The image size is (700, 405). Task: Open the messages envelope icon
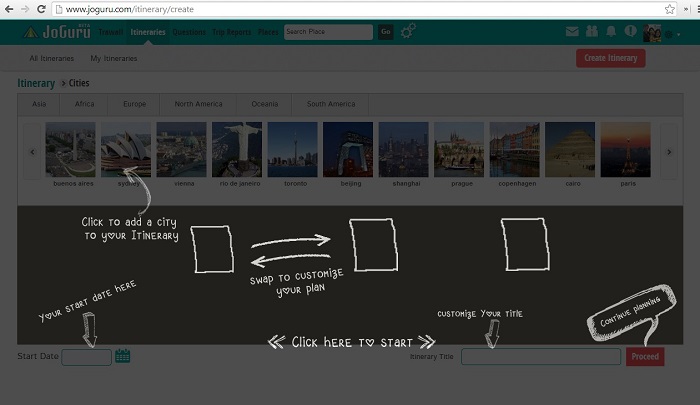(572, 31)
